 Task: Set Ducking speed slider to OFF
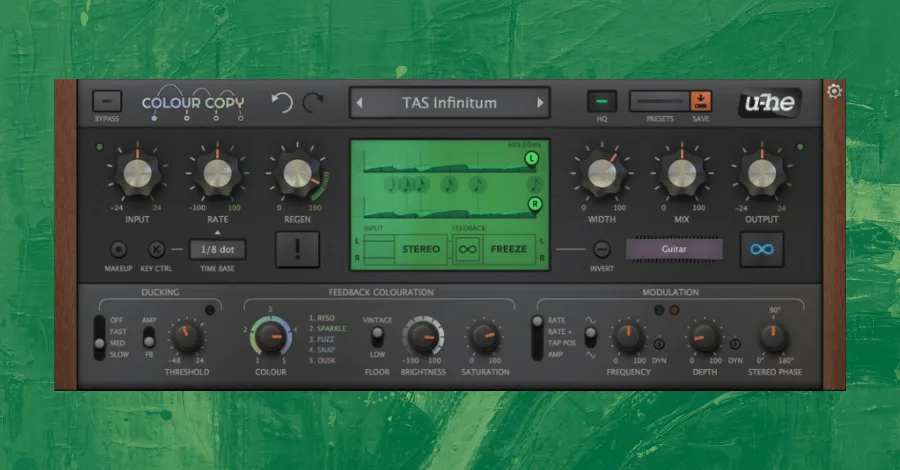click(x=117, y=320)
